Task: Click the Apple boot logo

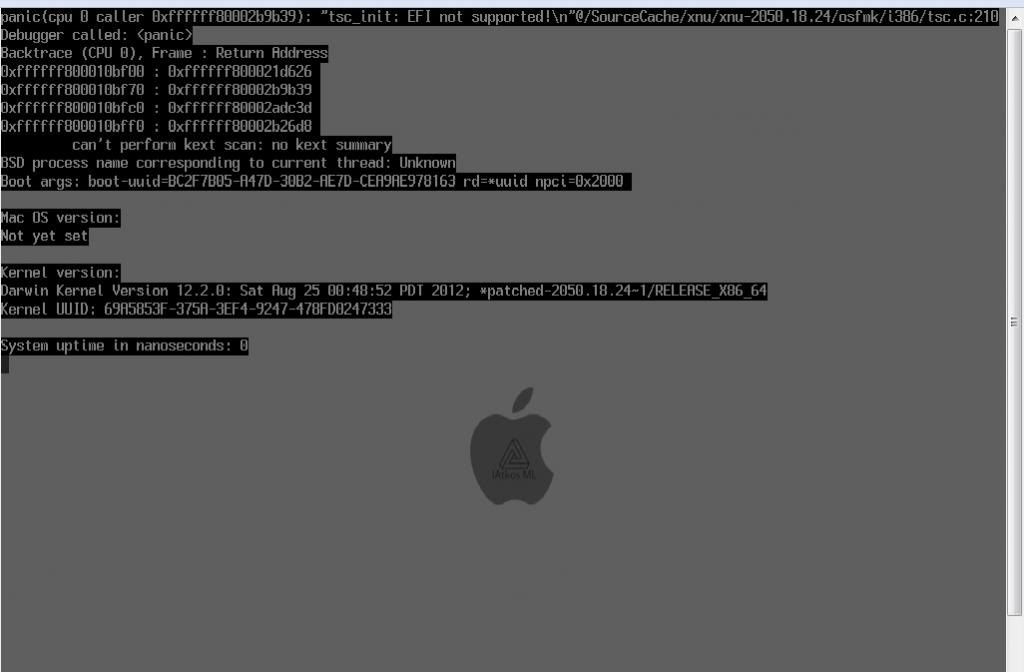Action: pos(512,446)
